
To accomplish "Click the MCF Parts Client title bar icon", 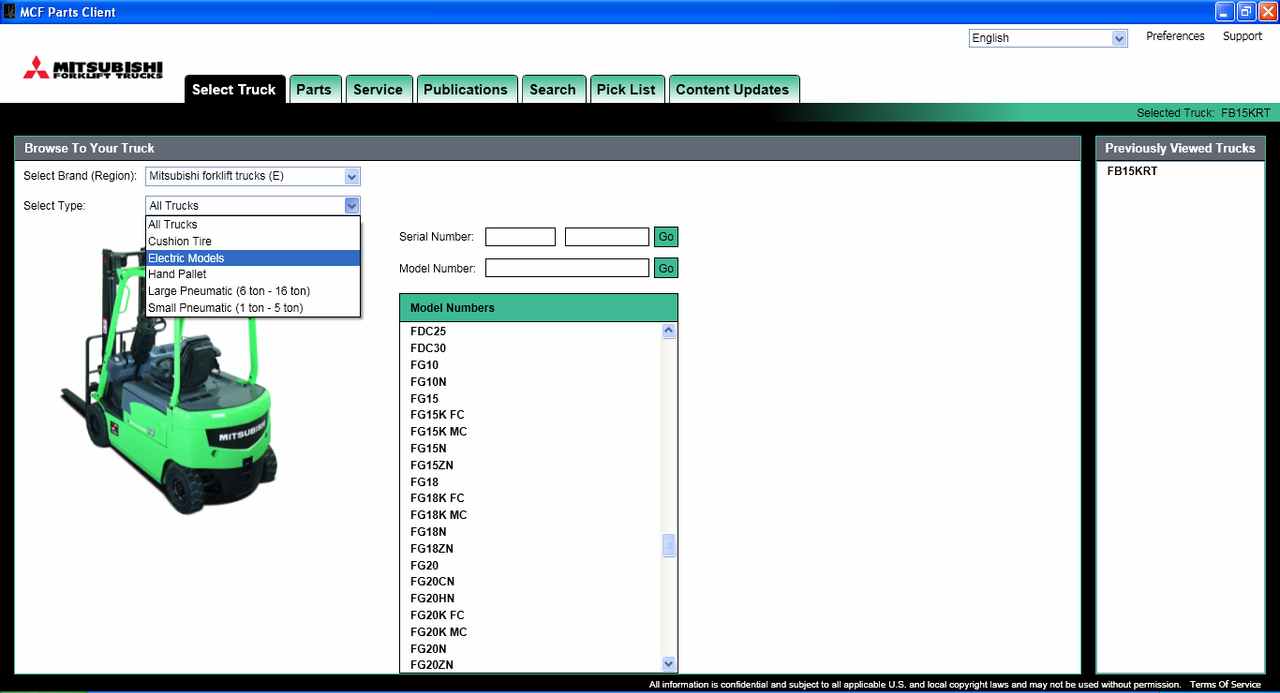I will tap(9, 12).
